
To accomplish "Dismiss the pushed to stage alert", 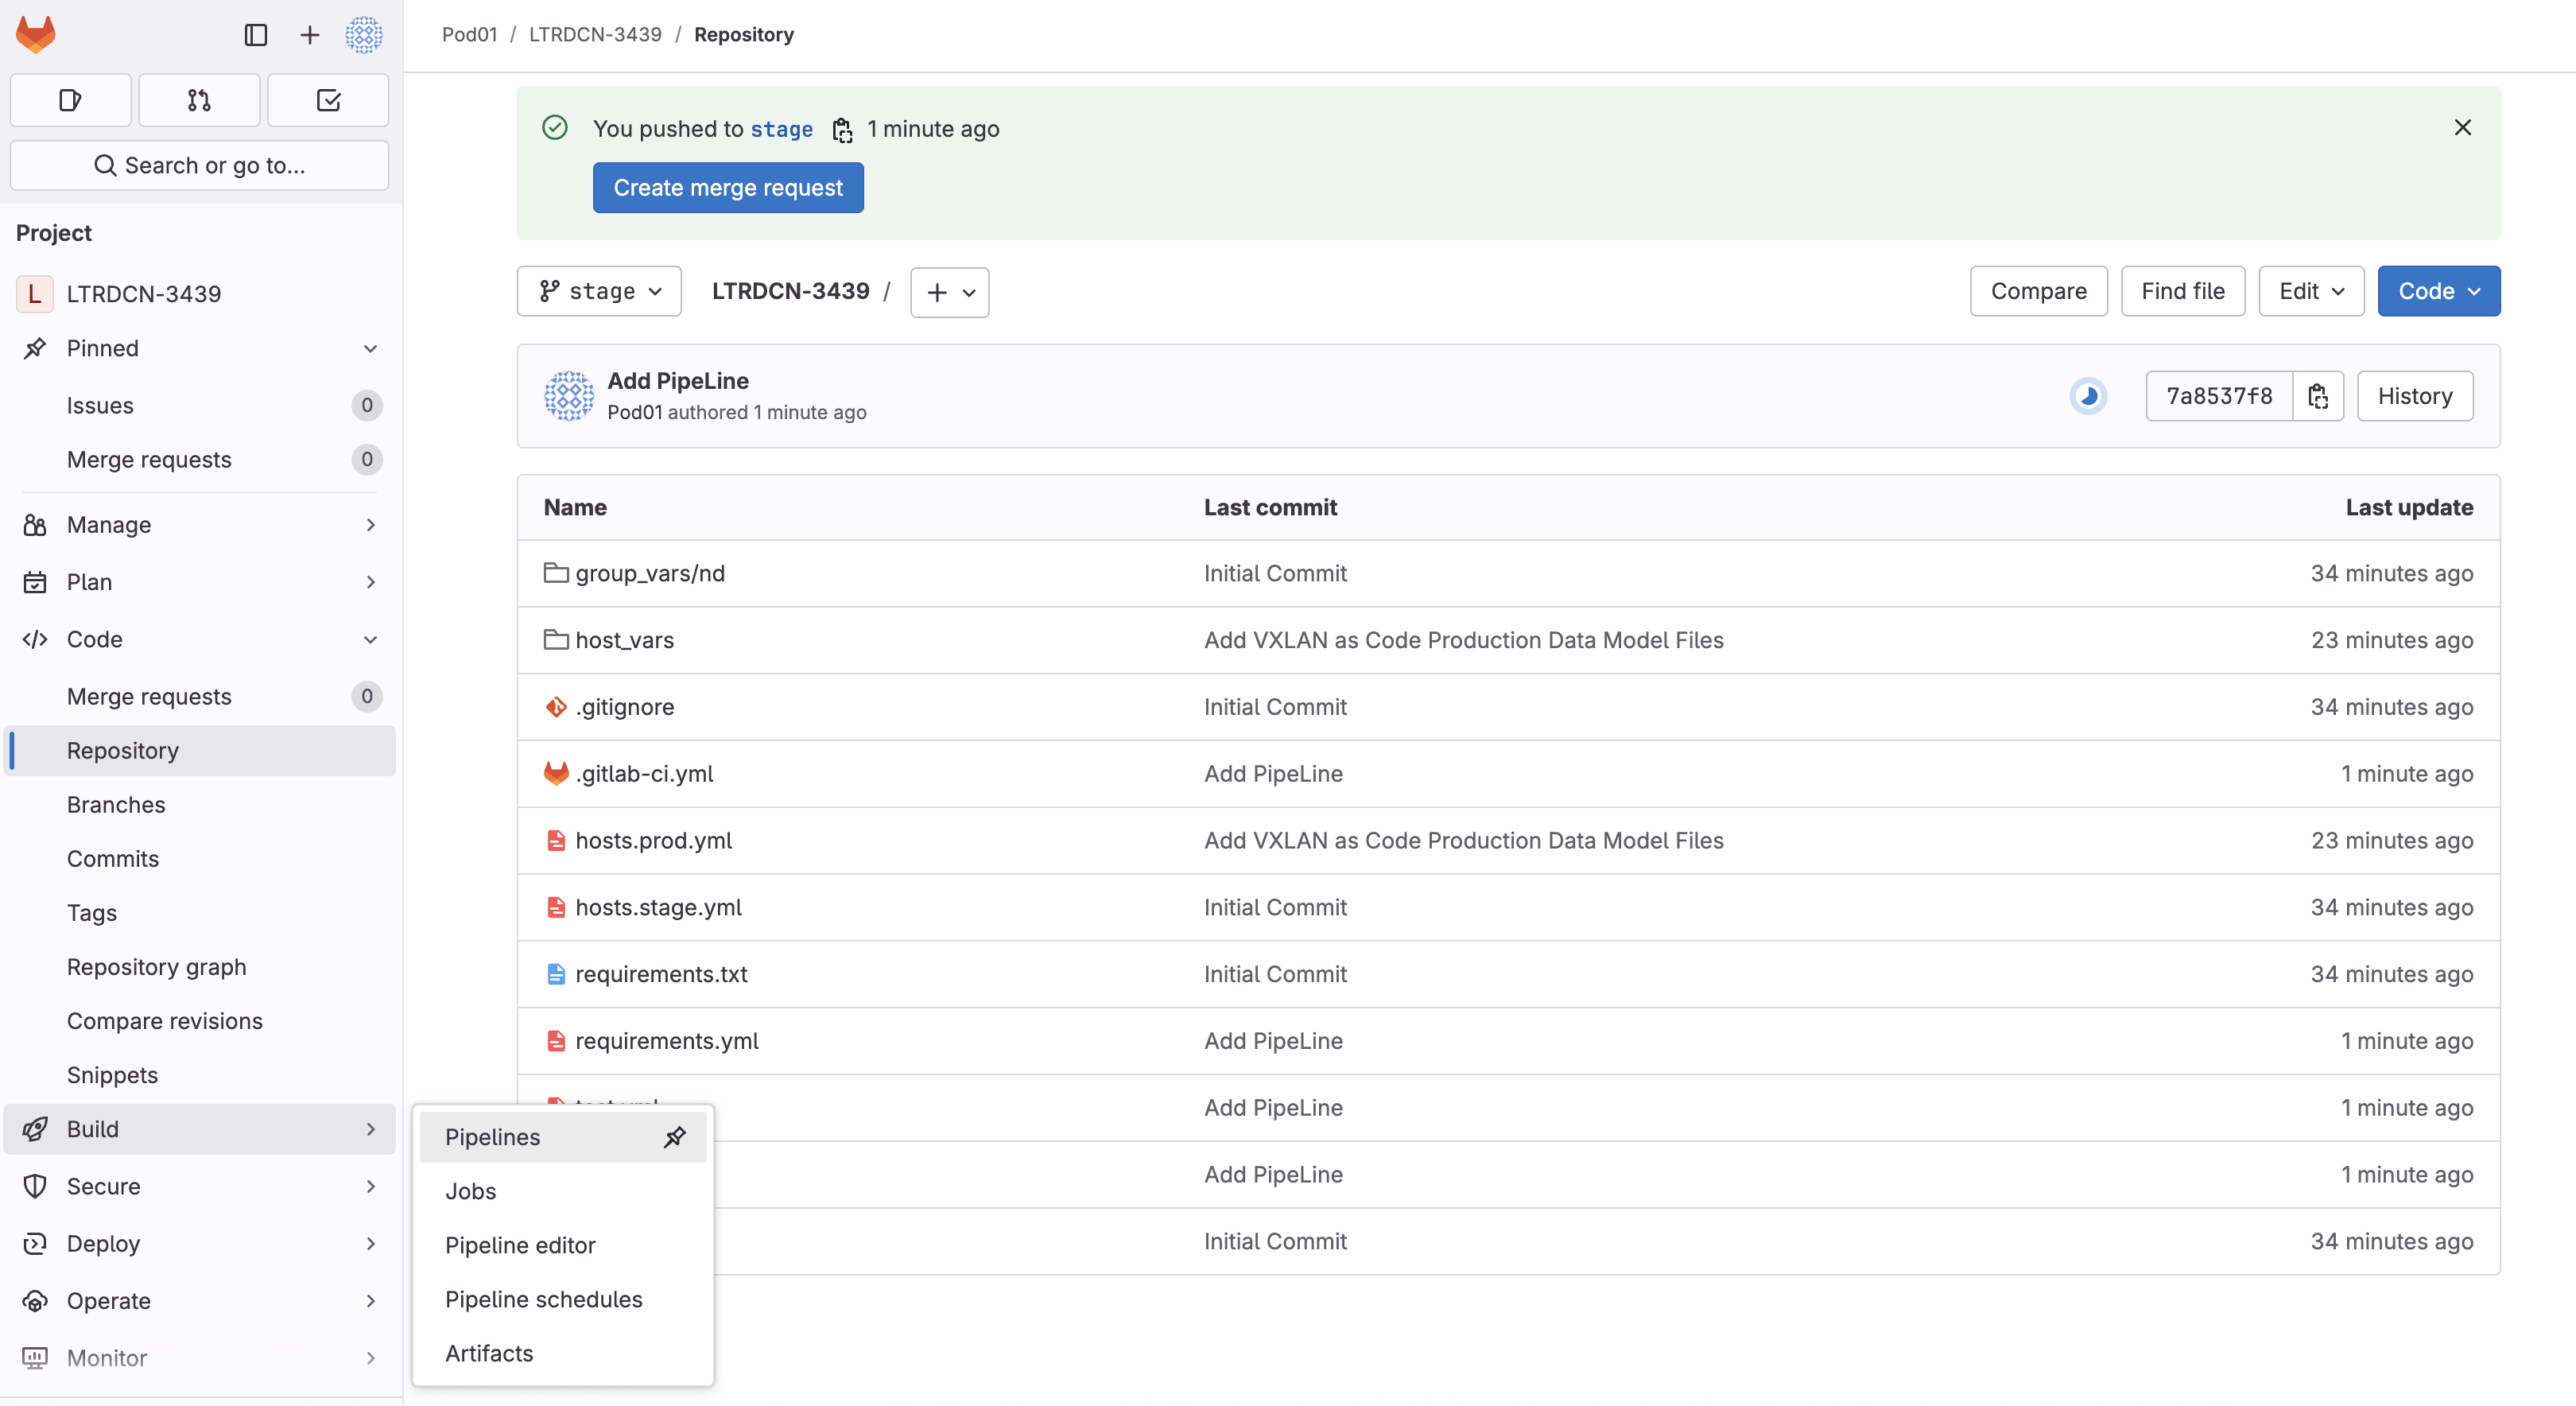I will point(2462,127).
